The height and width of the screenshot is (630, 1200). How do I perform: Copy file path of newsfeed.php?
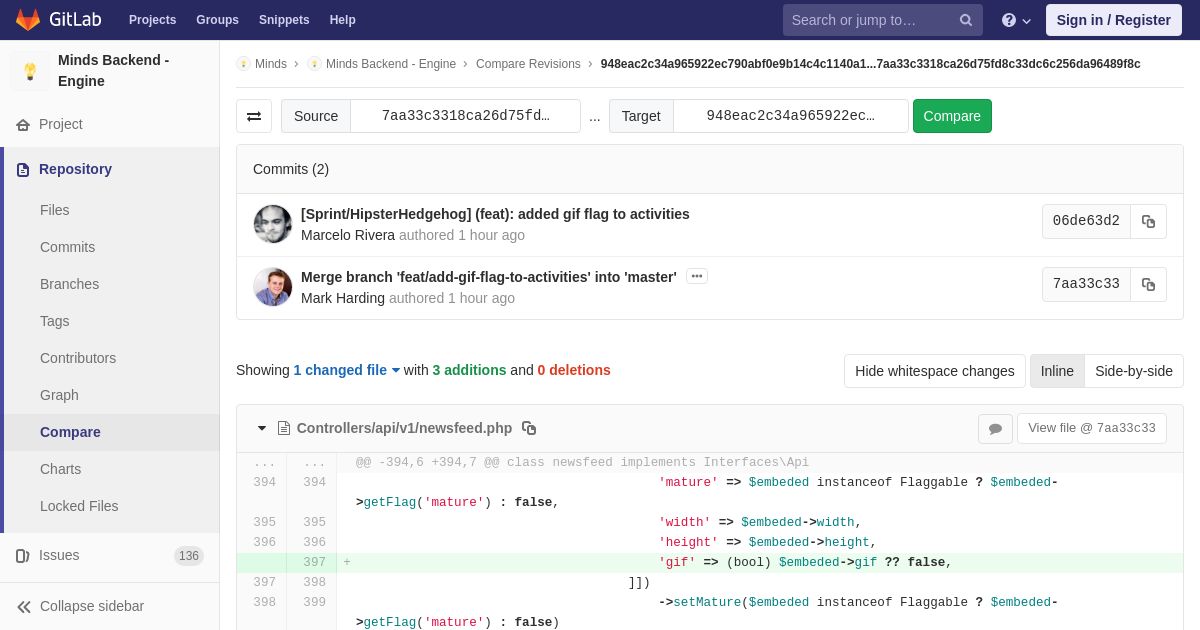(529, 428)
